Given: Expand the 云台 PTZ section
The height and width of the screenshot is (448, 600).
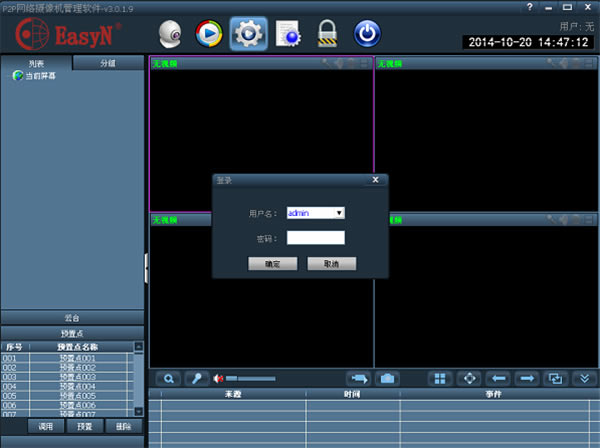Looking at the screenshot, I should click(x=72, y=317).
